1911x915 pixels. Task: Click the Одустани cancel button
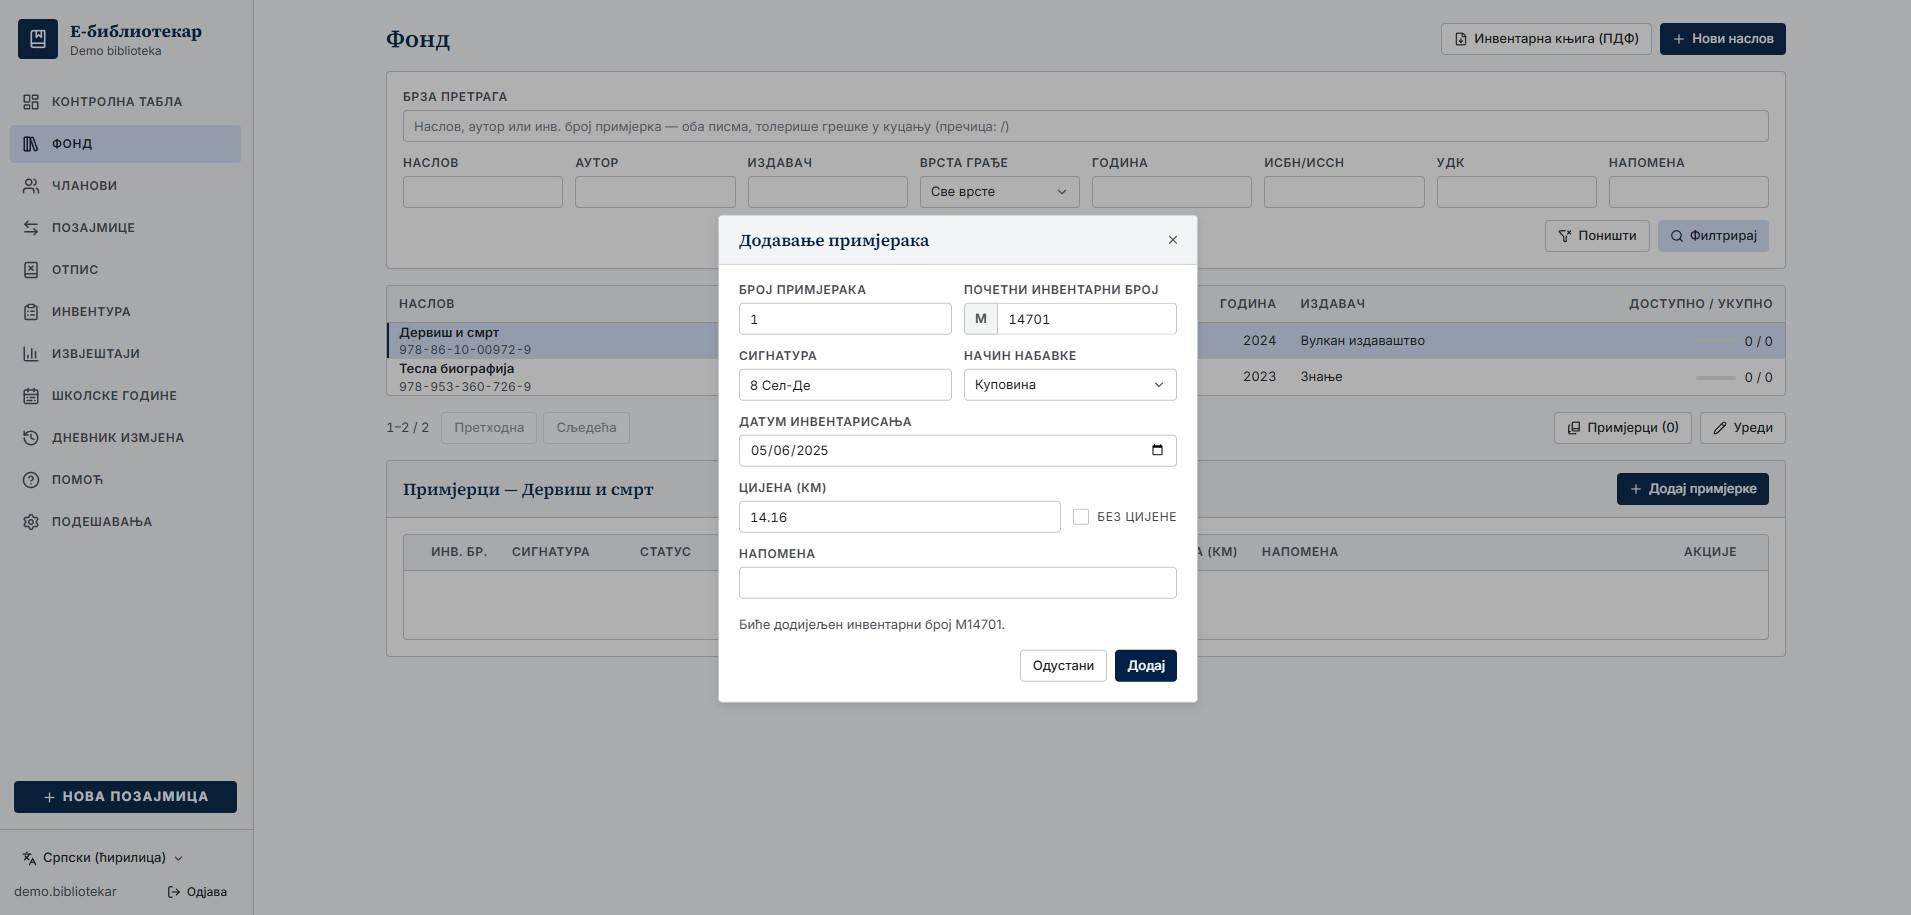point(1063,666)
